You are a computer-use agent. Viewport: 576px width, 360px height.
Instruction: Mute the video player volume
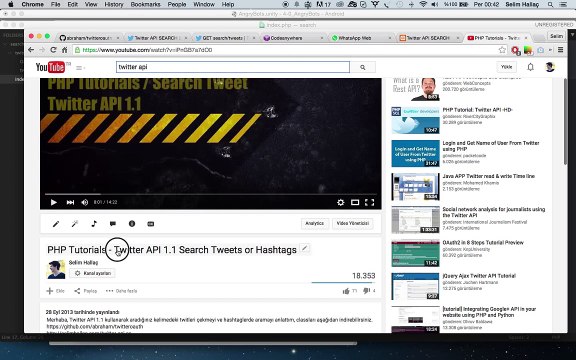(x=85, y=202)
